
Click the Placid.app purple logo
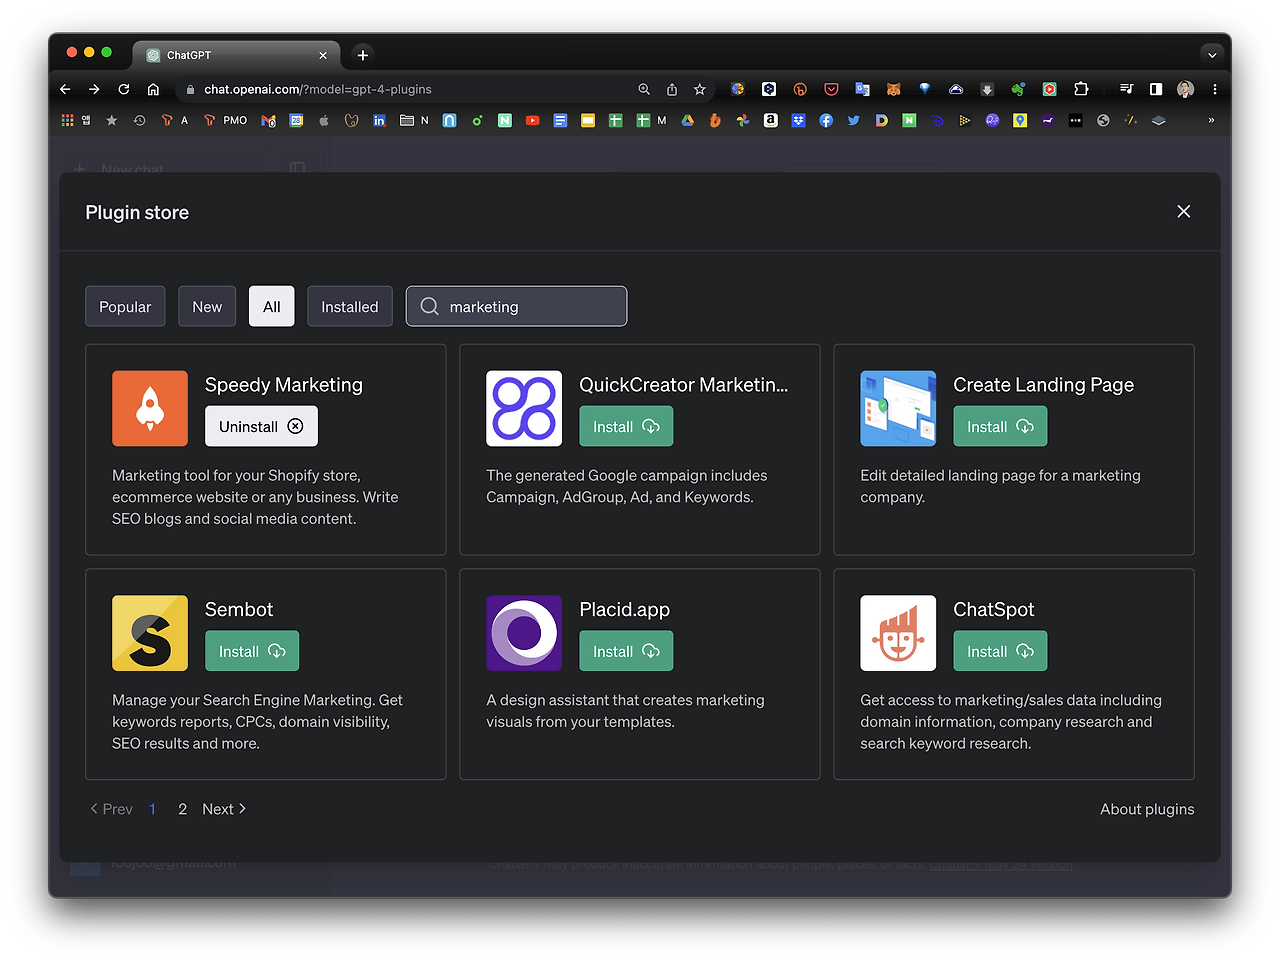pyautogui.click(x=524, y=633)
